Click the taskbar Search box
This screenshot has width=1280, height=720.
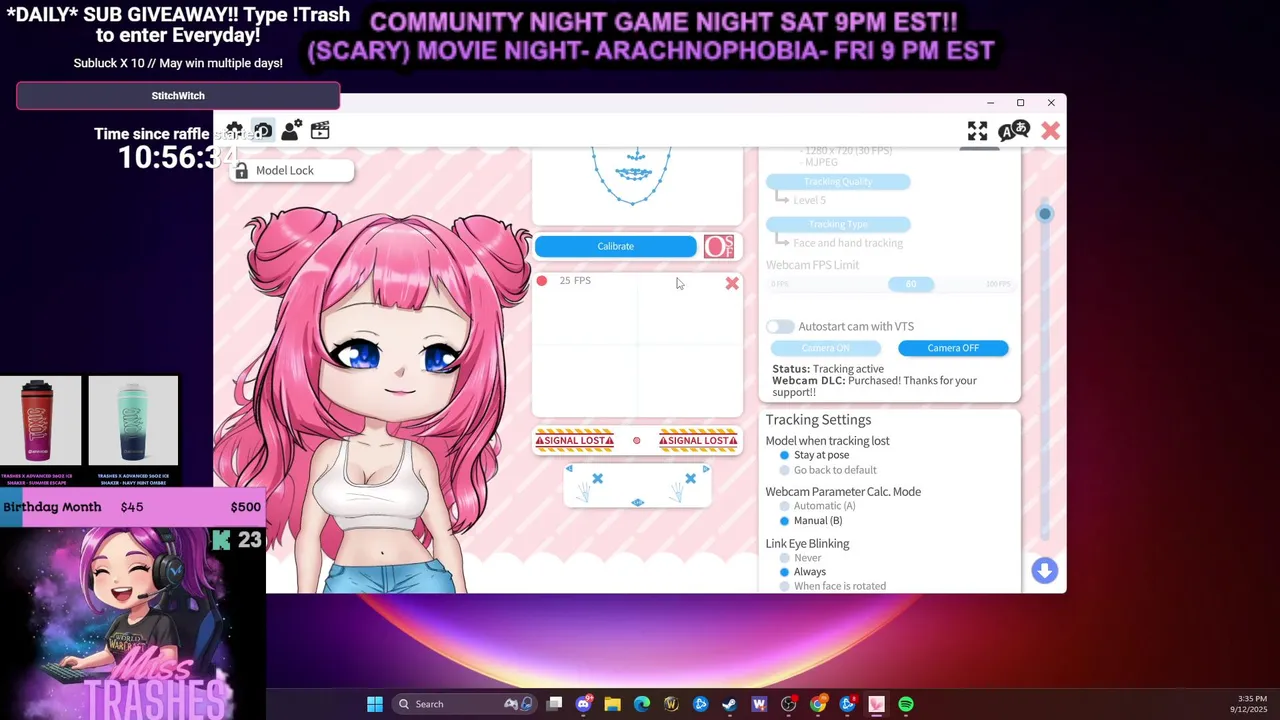coord(464,704)
